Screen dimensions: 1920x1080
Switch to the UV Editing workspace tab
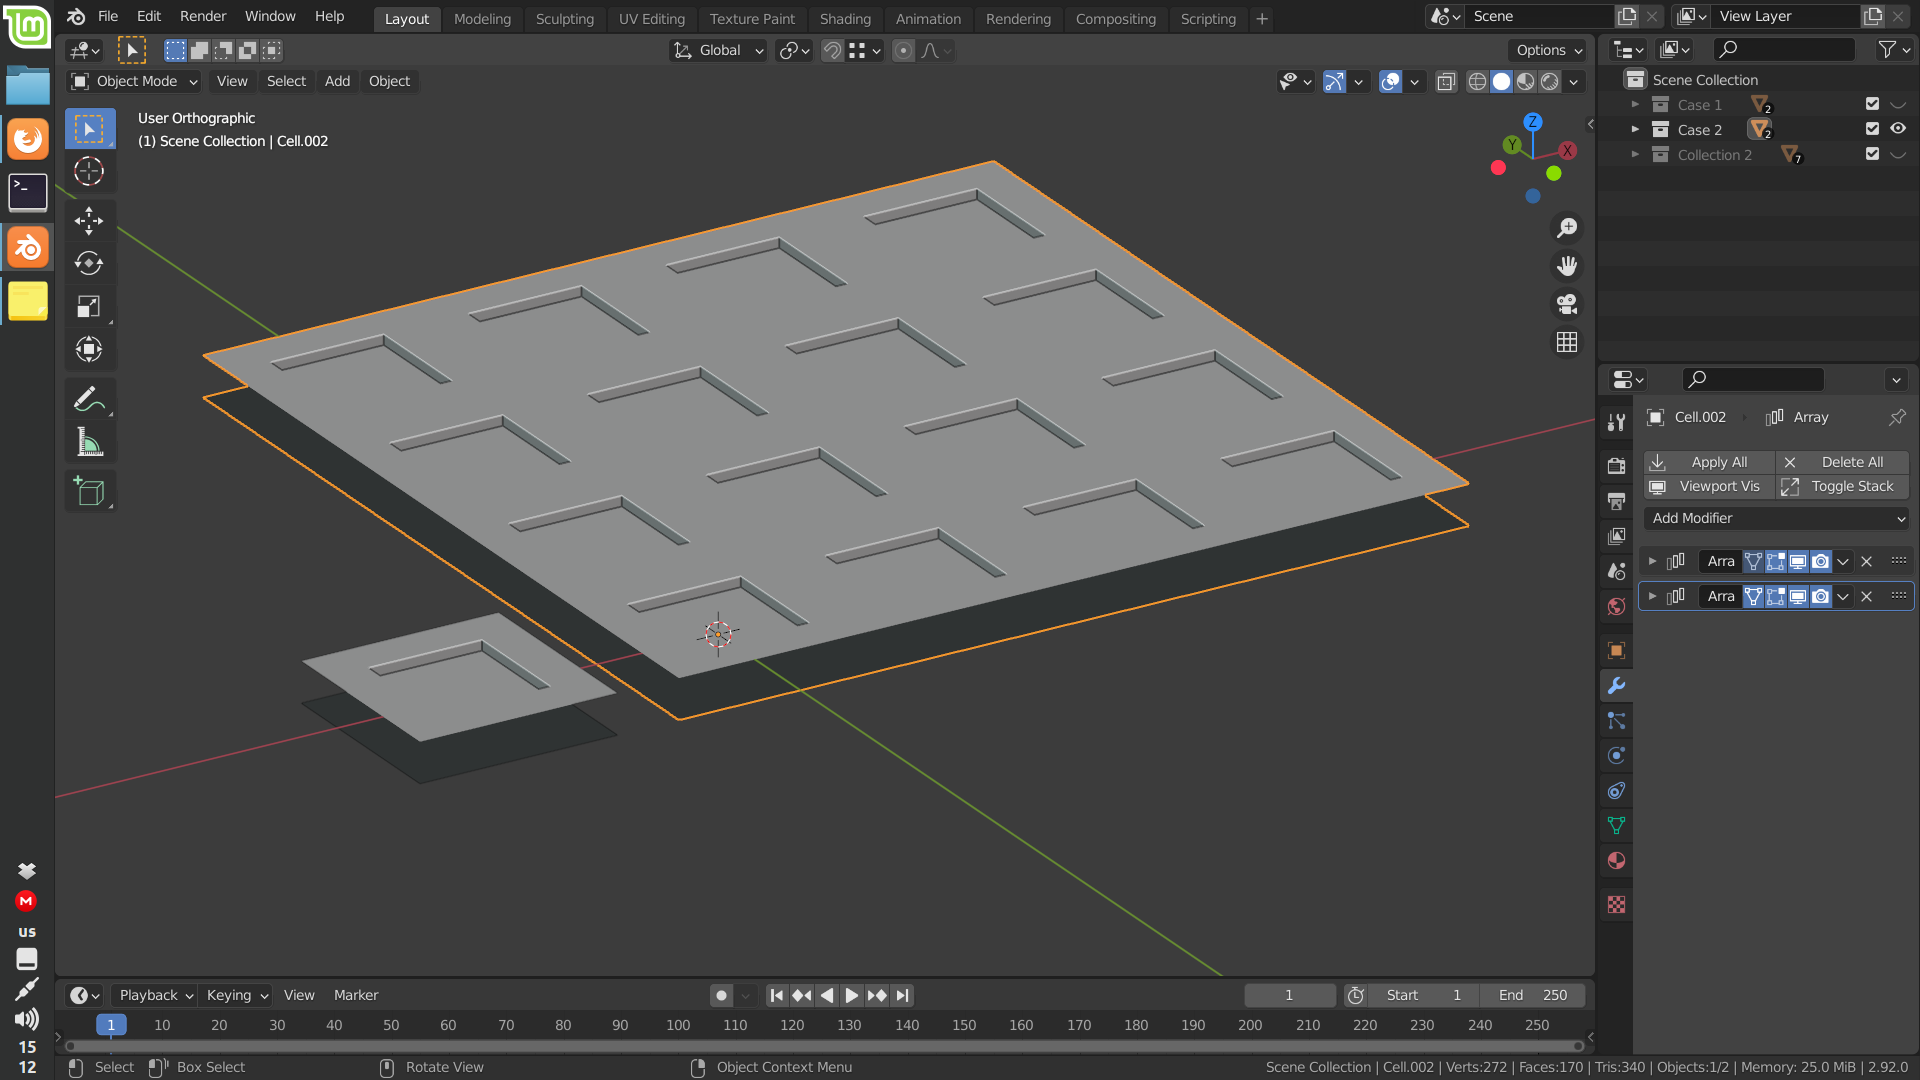point(652,19)
